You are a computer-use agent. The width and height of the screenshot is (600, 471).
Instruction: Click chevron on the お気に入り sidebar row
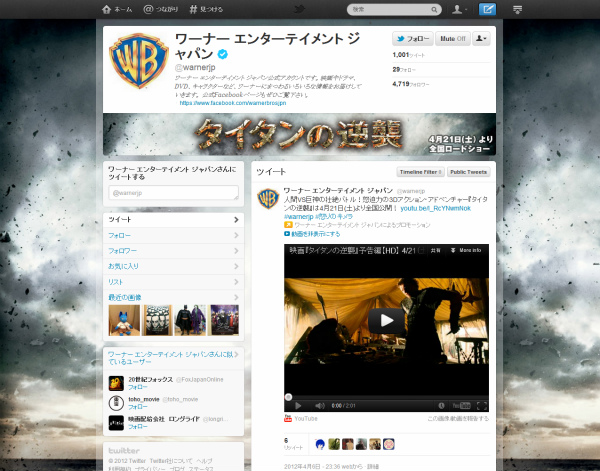tap(236, 266)
